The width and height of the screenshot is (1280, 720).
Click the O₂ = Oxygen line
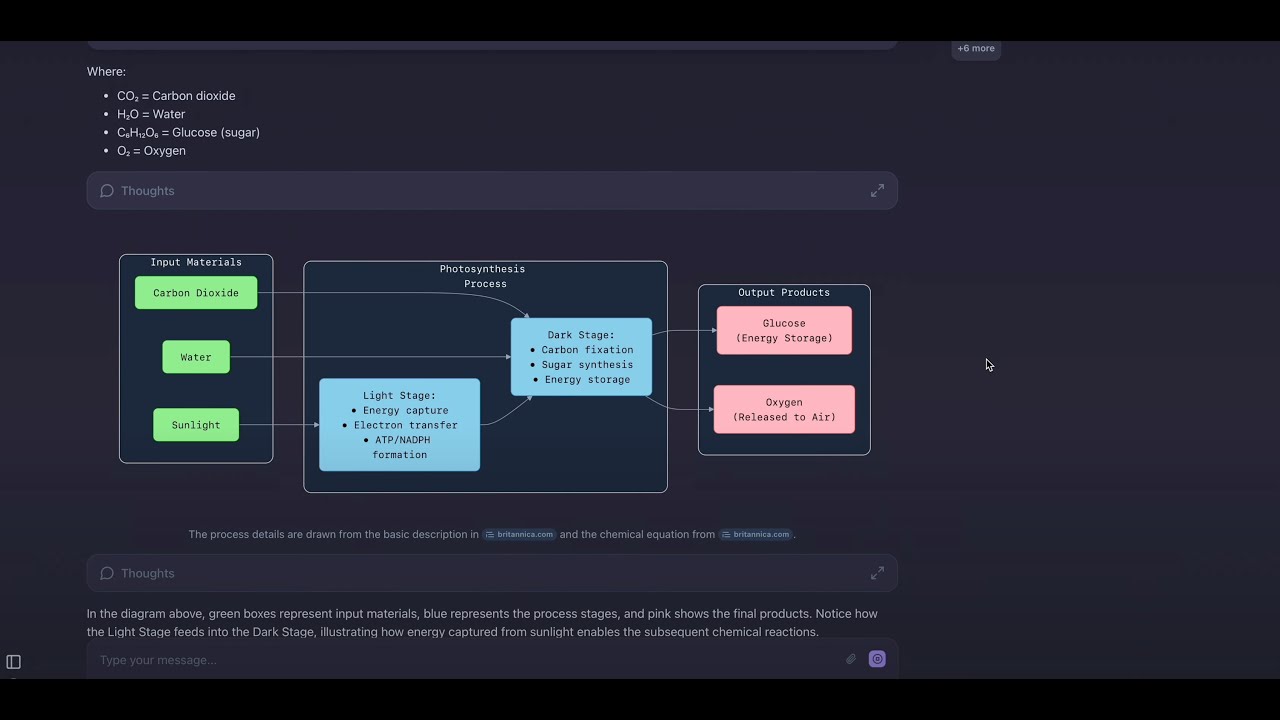click(x=151, y=151)
